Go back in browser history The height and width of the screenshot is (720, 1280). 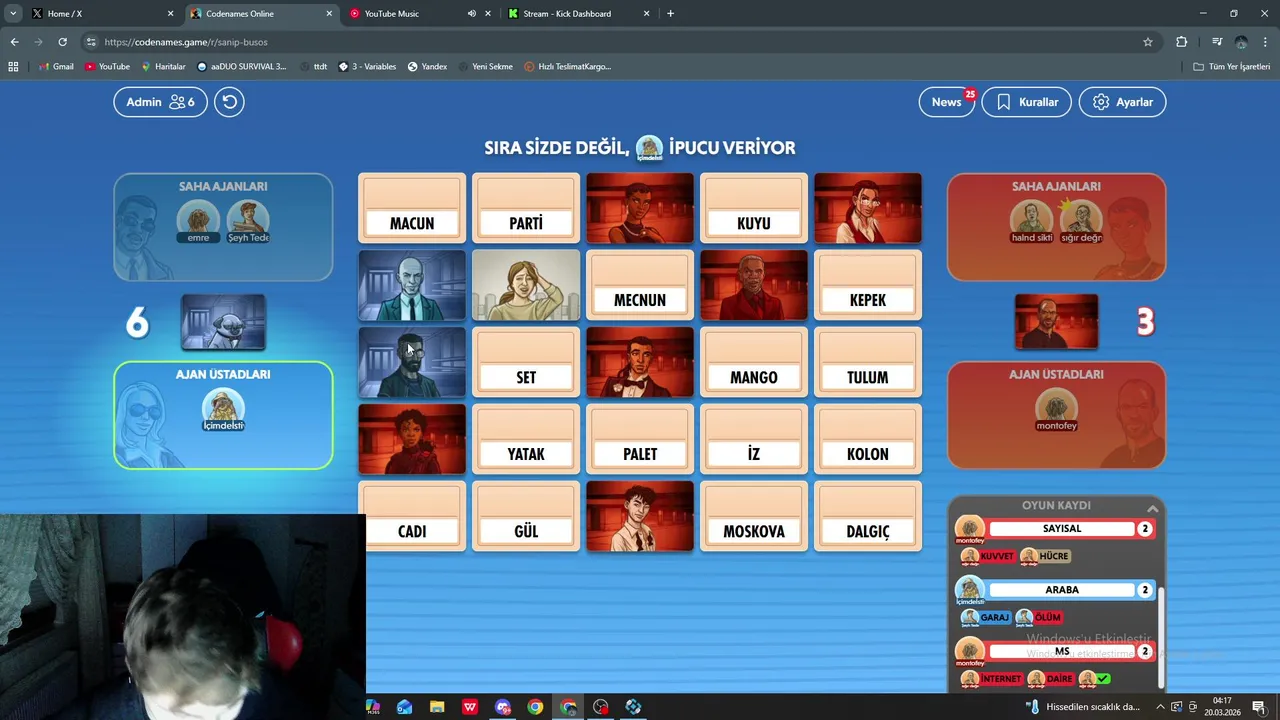coord(14,42)
